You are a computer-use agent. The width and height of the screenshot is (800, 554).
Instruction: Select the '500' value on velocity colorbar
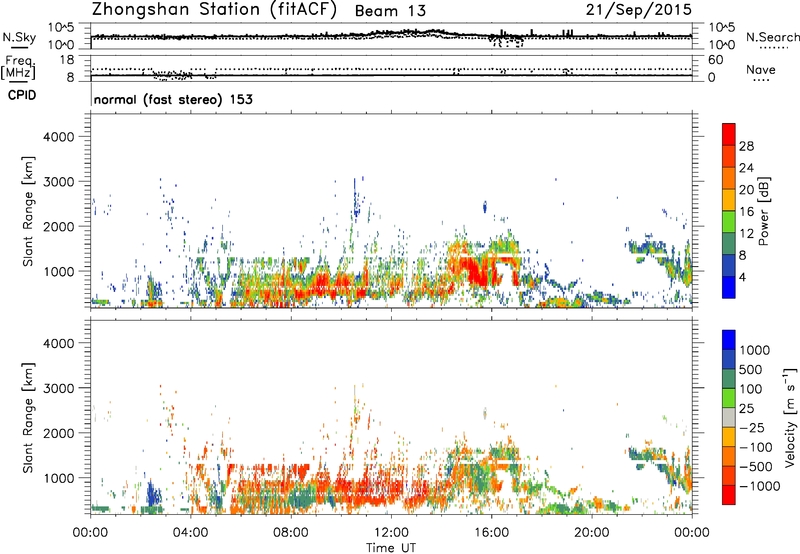coord(751,370)
